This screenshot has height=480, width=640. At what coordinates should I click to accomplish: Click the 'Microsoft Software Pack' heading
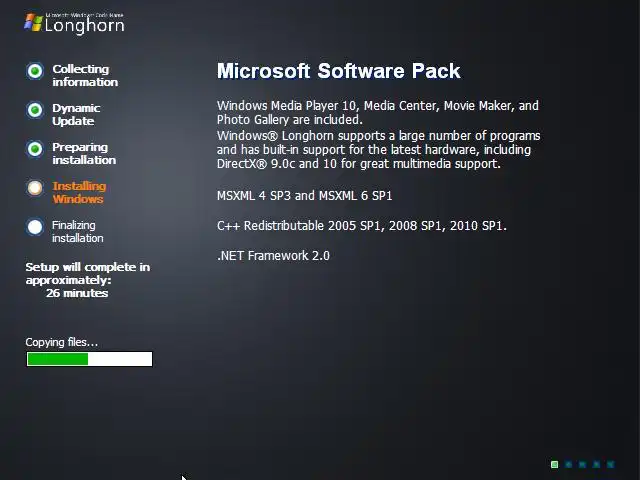click(x=338, y=71)
